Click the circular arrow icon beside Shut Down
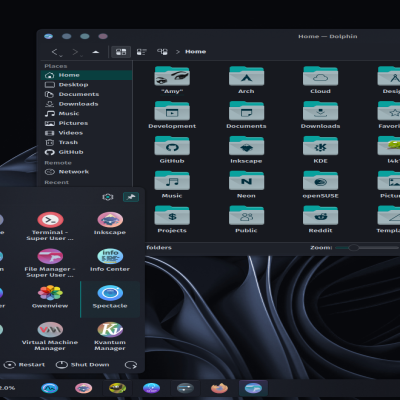Screen dimensions: 400x400 131,365
